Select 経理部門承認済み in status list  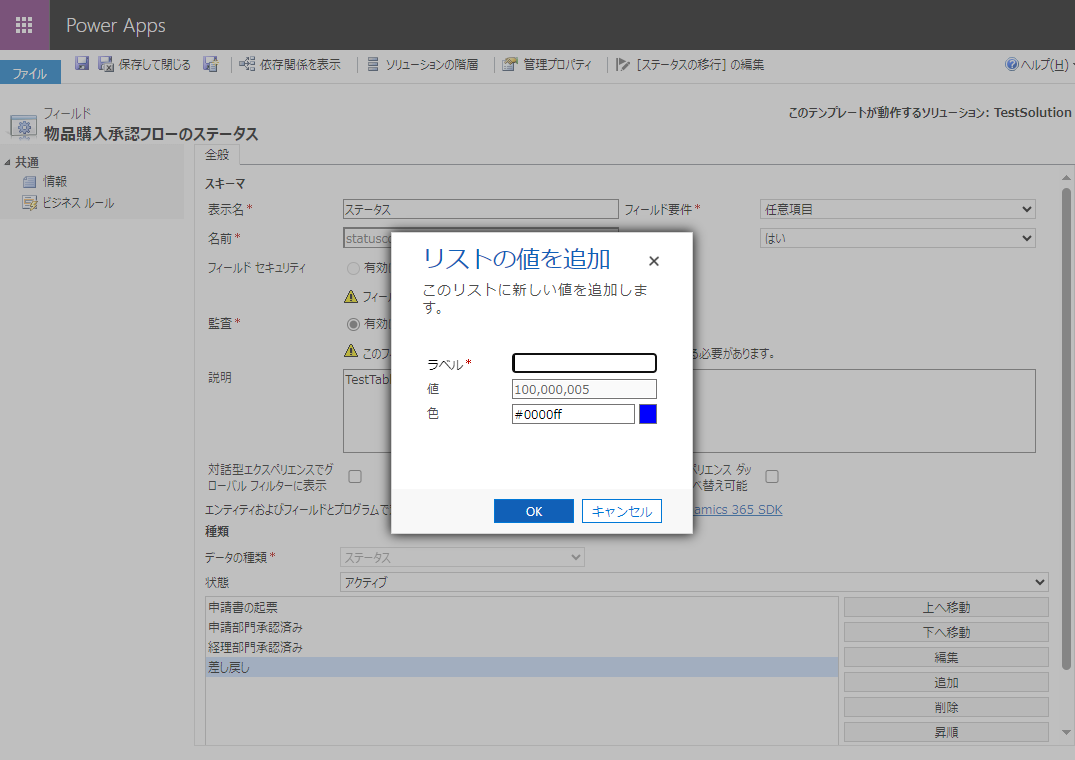[x=521, y=647]
